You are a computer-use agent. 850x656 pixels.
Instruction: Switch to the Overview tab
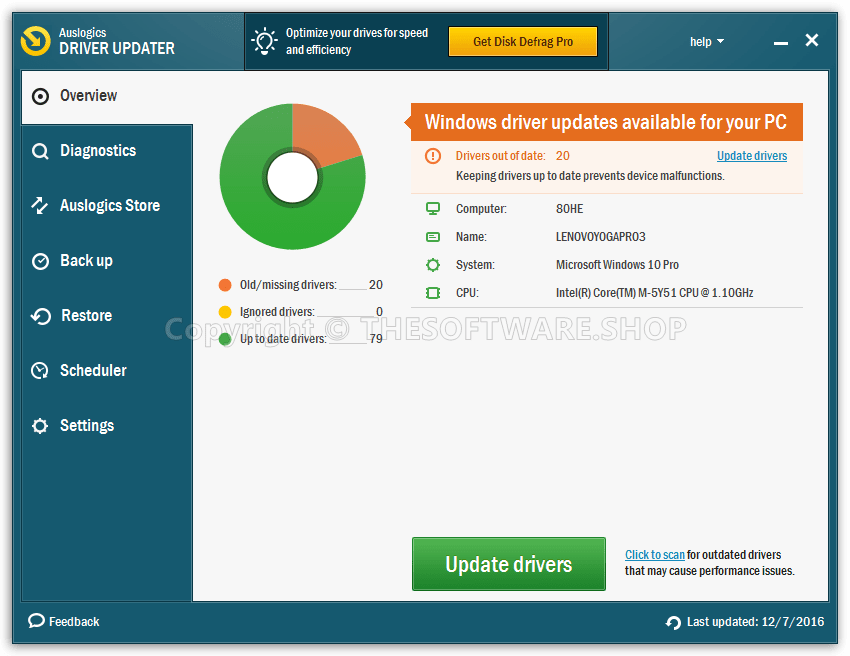point(107,97)
